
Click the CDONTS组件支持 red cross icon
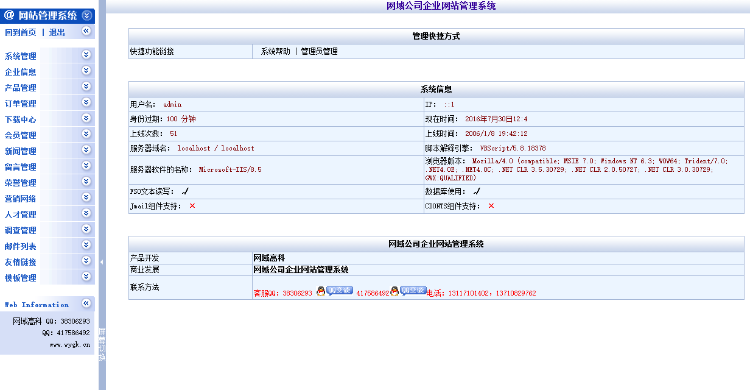[491, 206]
